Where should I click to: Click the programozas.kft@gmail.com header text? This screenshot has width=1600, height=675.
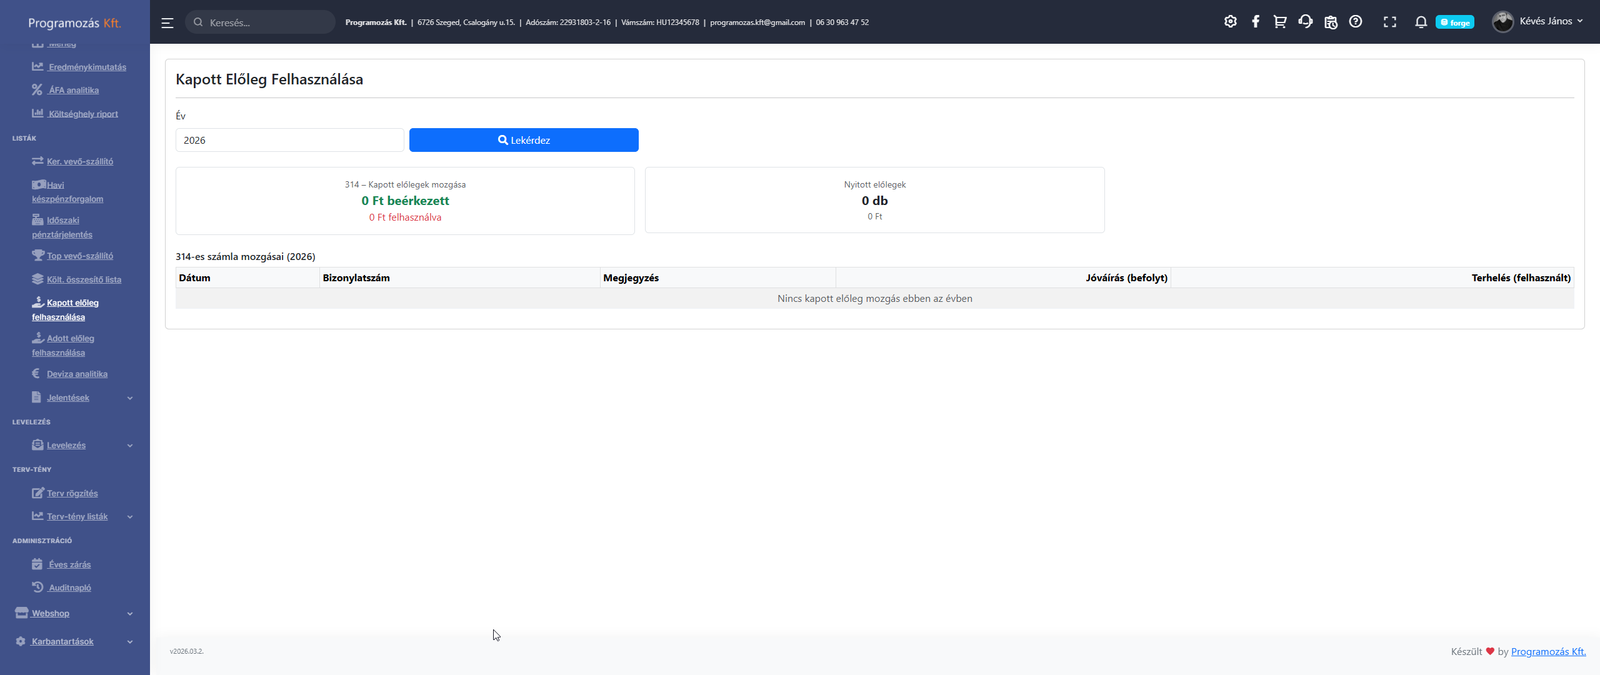pyautogui.click(x=757, y=22)
